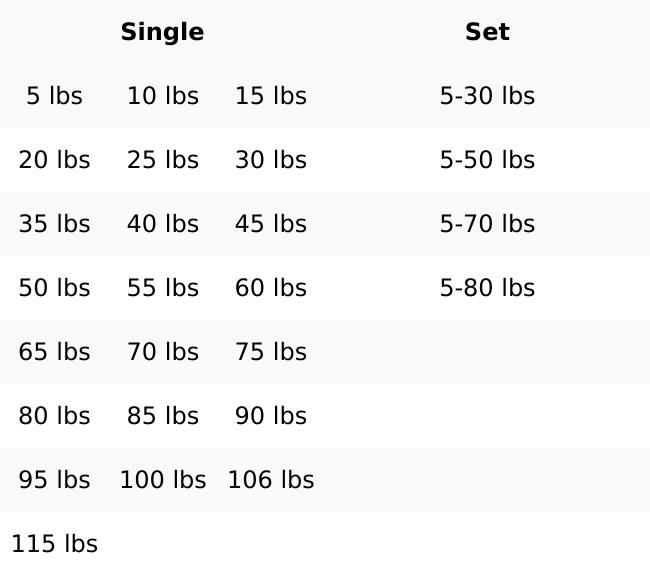Select the 5-50 lbs set
Screen dimensions: 650x576
tap(487, 160)
